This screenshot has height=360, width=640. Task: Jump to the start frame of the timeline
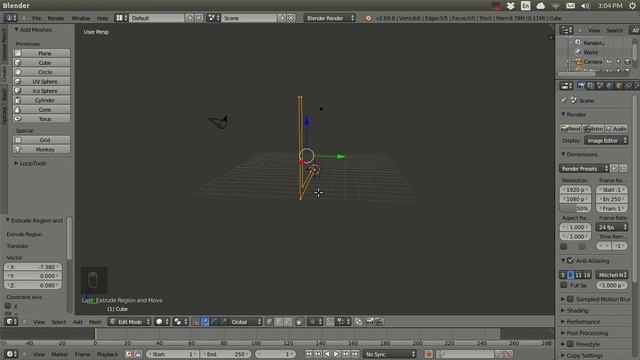(x=309, y=354)
